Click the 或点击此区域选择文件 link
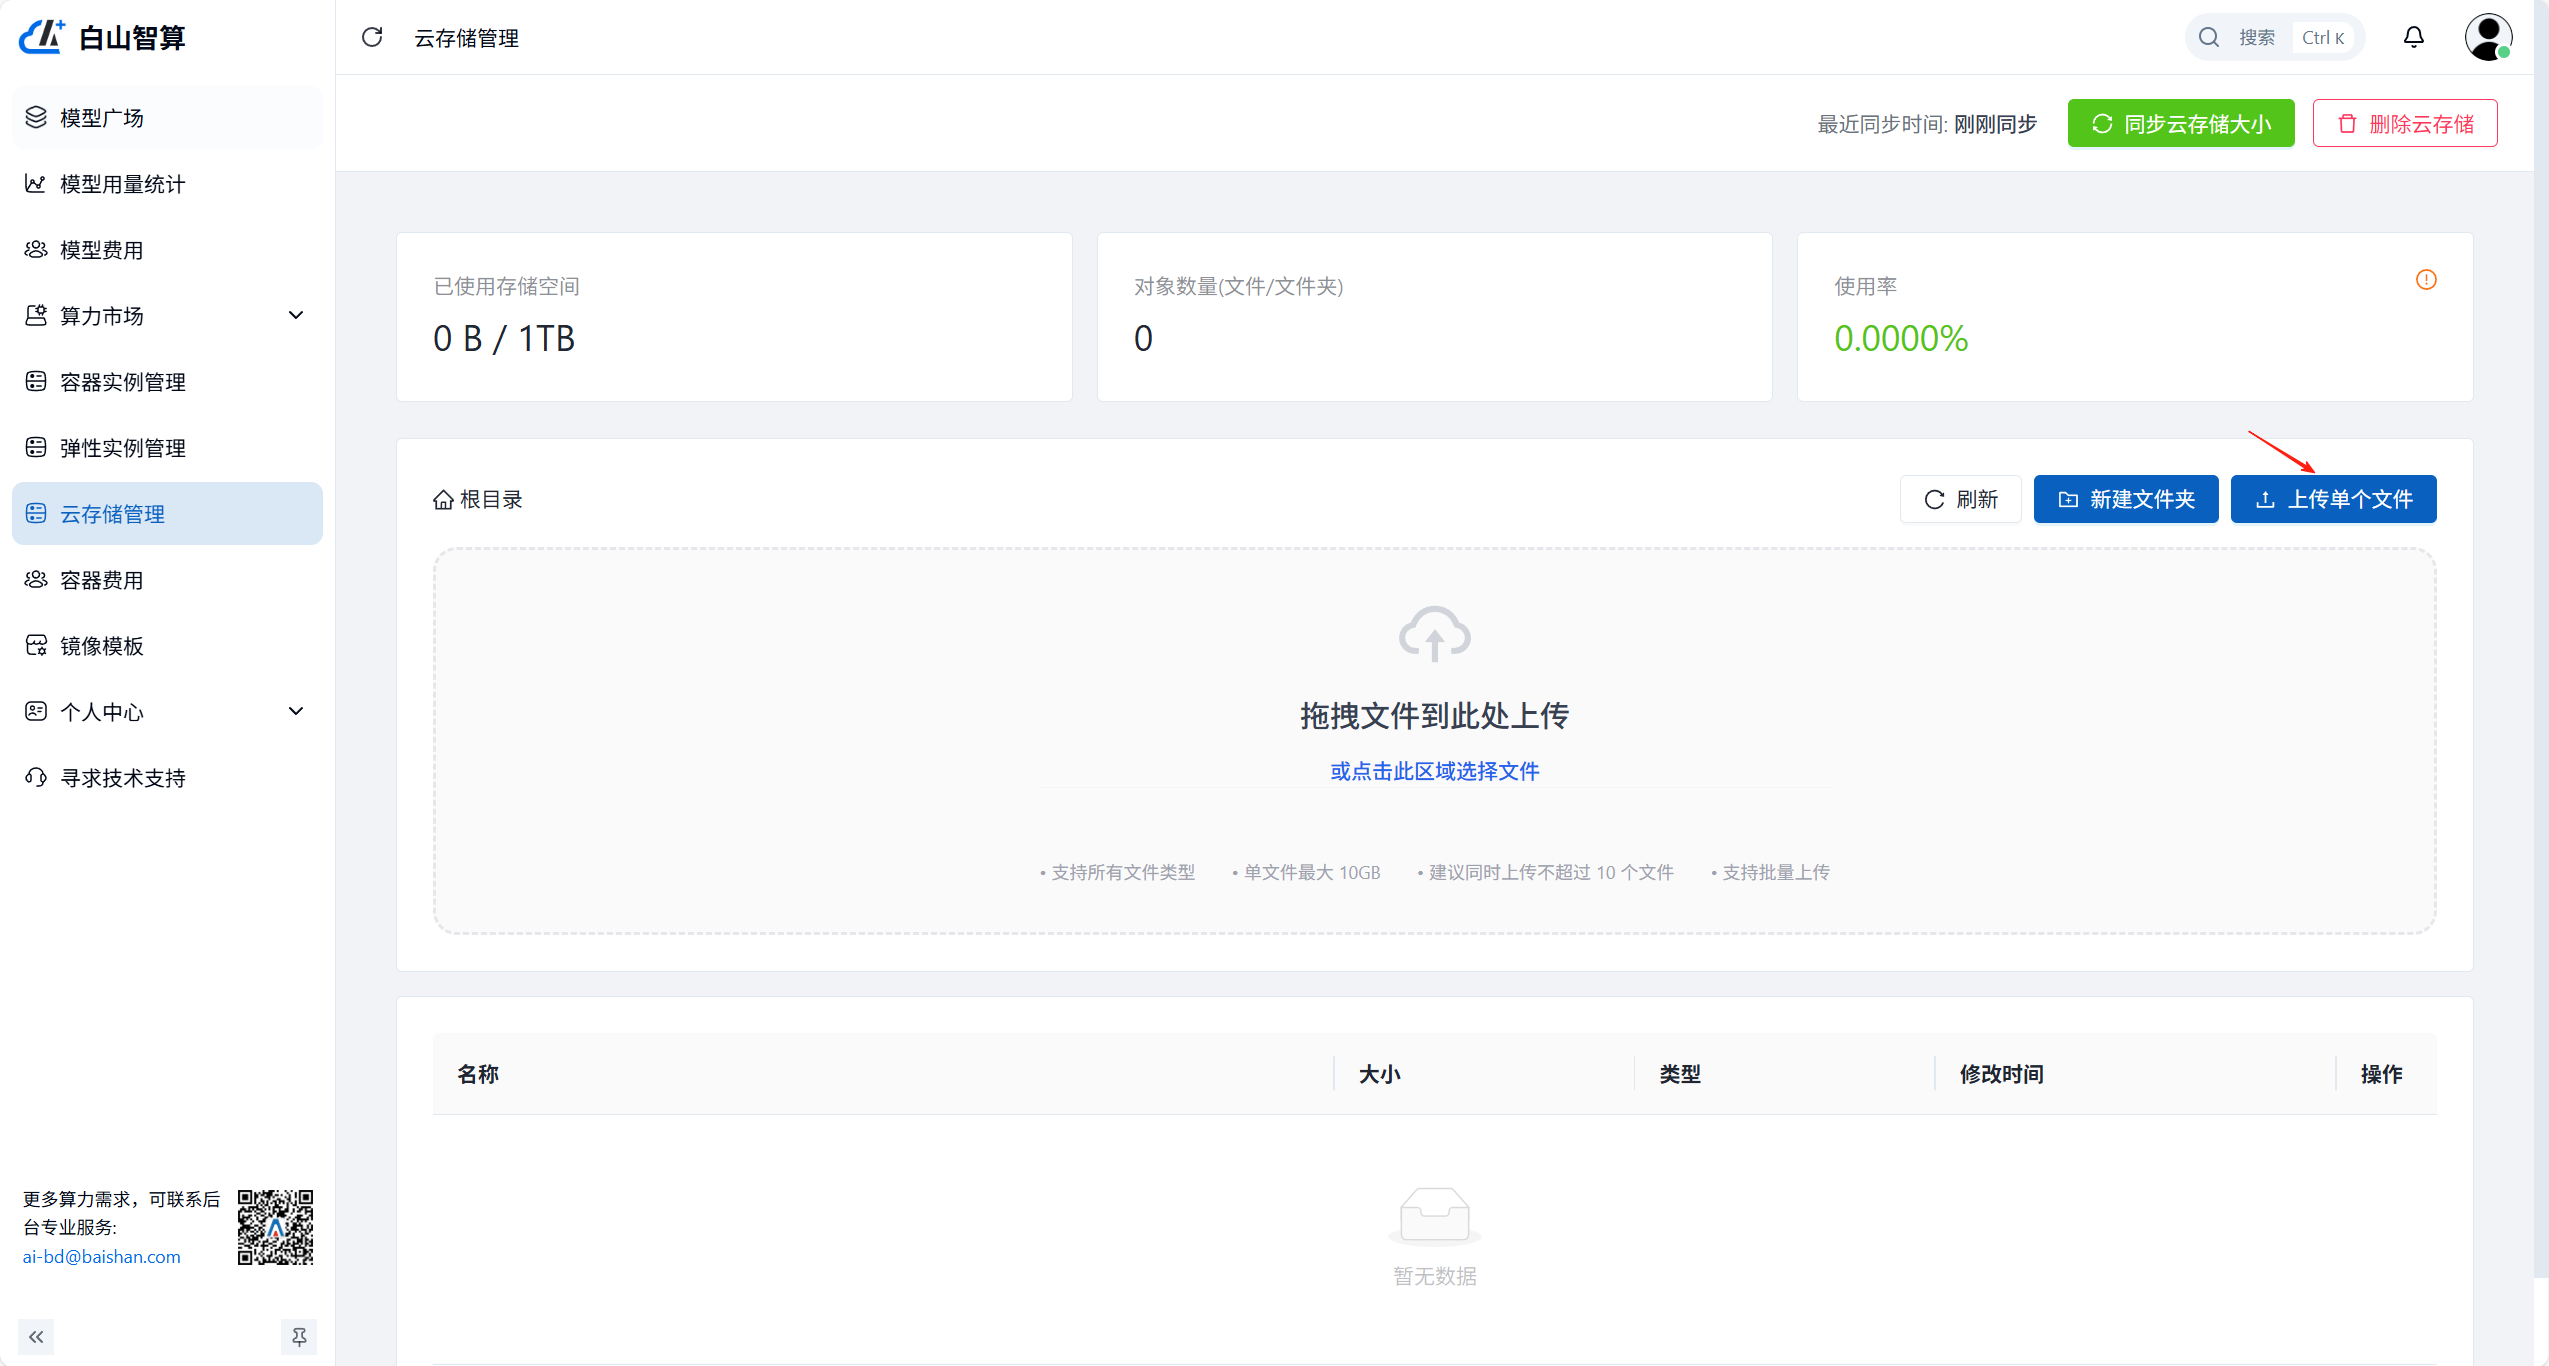The height and width of the screenshot is (1366, 2549). tap(1434, 770)
